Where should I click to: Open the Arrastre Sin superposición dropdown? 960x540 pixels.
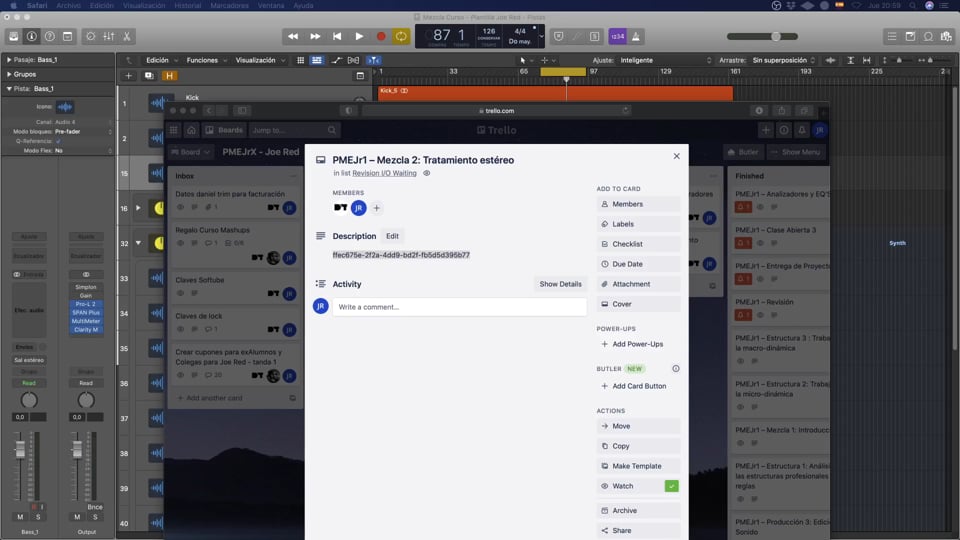pyautogui.click(x=784, y=60)
